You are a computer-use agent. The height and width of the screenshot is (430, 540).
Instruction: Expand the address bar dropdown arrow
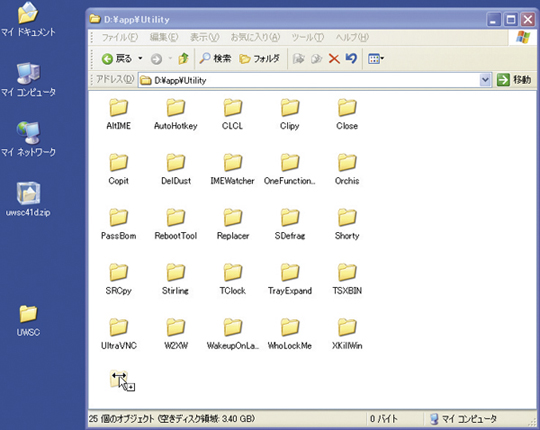[485, 80]
